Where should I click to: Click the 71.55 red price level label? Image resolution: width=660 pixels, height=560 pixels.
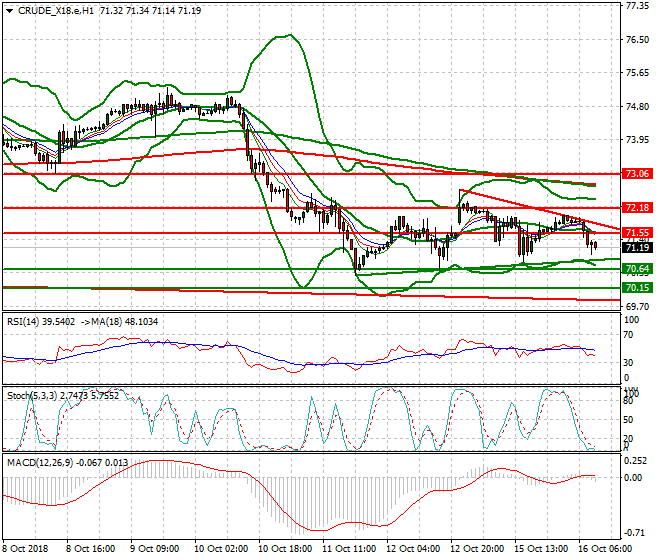[x=638, y=232]
